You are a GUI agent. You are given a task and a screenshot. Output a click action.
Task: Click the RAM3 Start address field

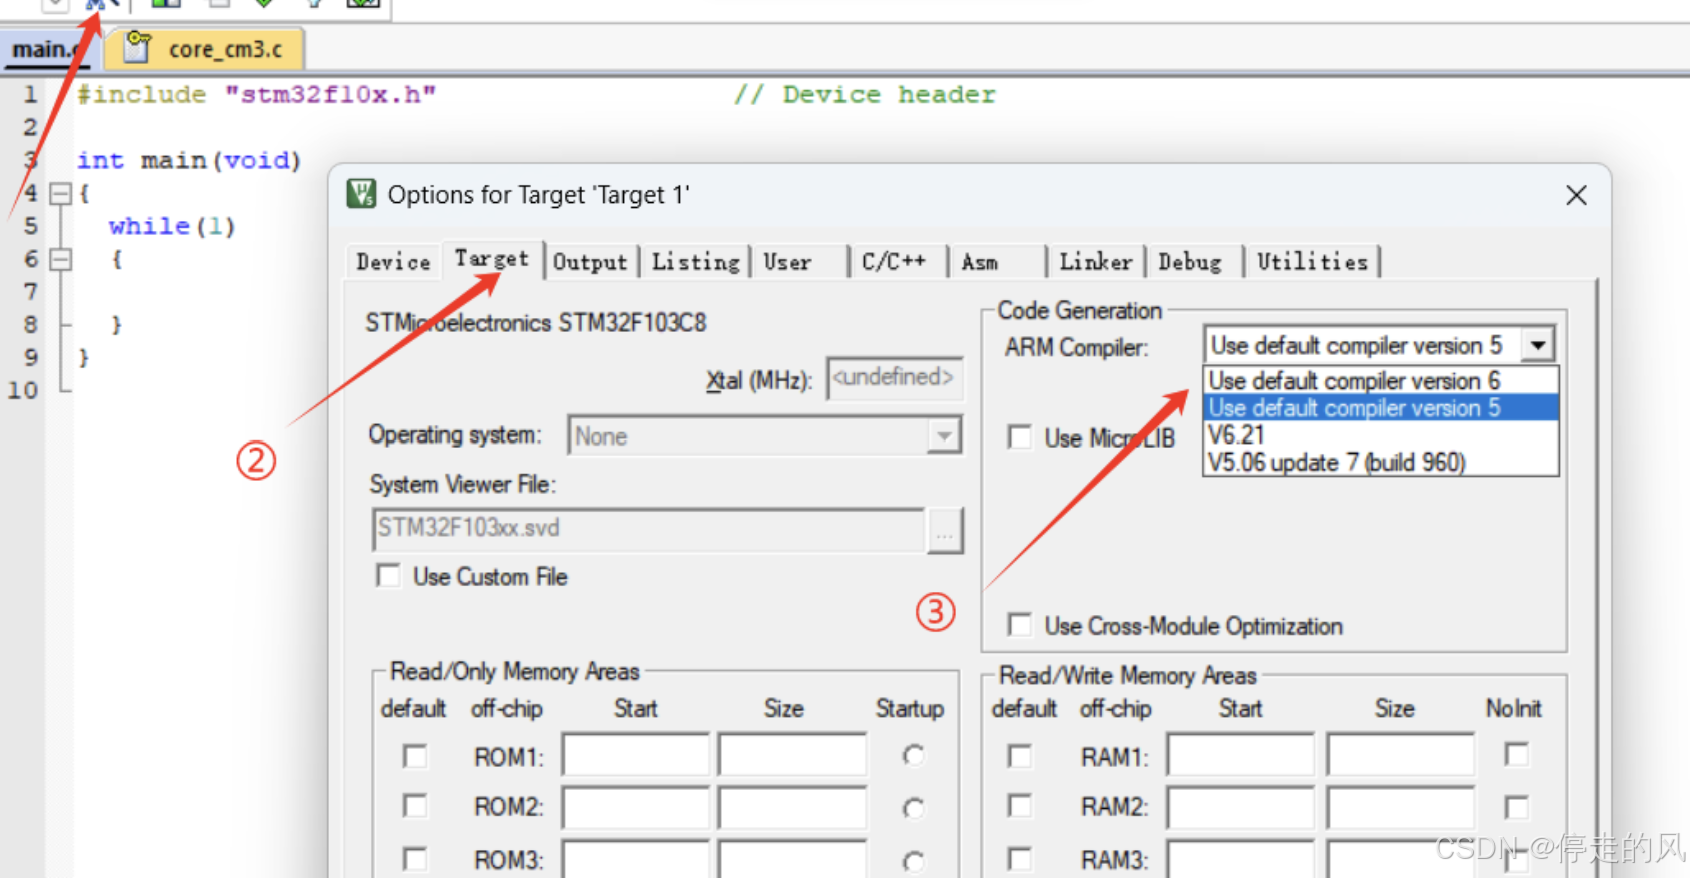[x=1241, y=859]
